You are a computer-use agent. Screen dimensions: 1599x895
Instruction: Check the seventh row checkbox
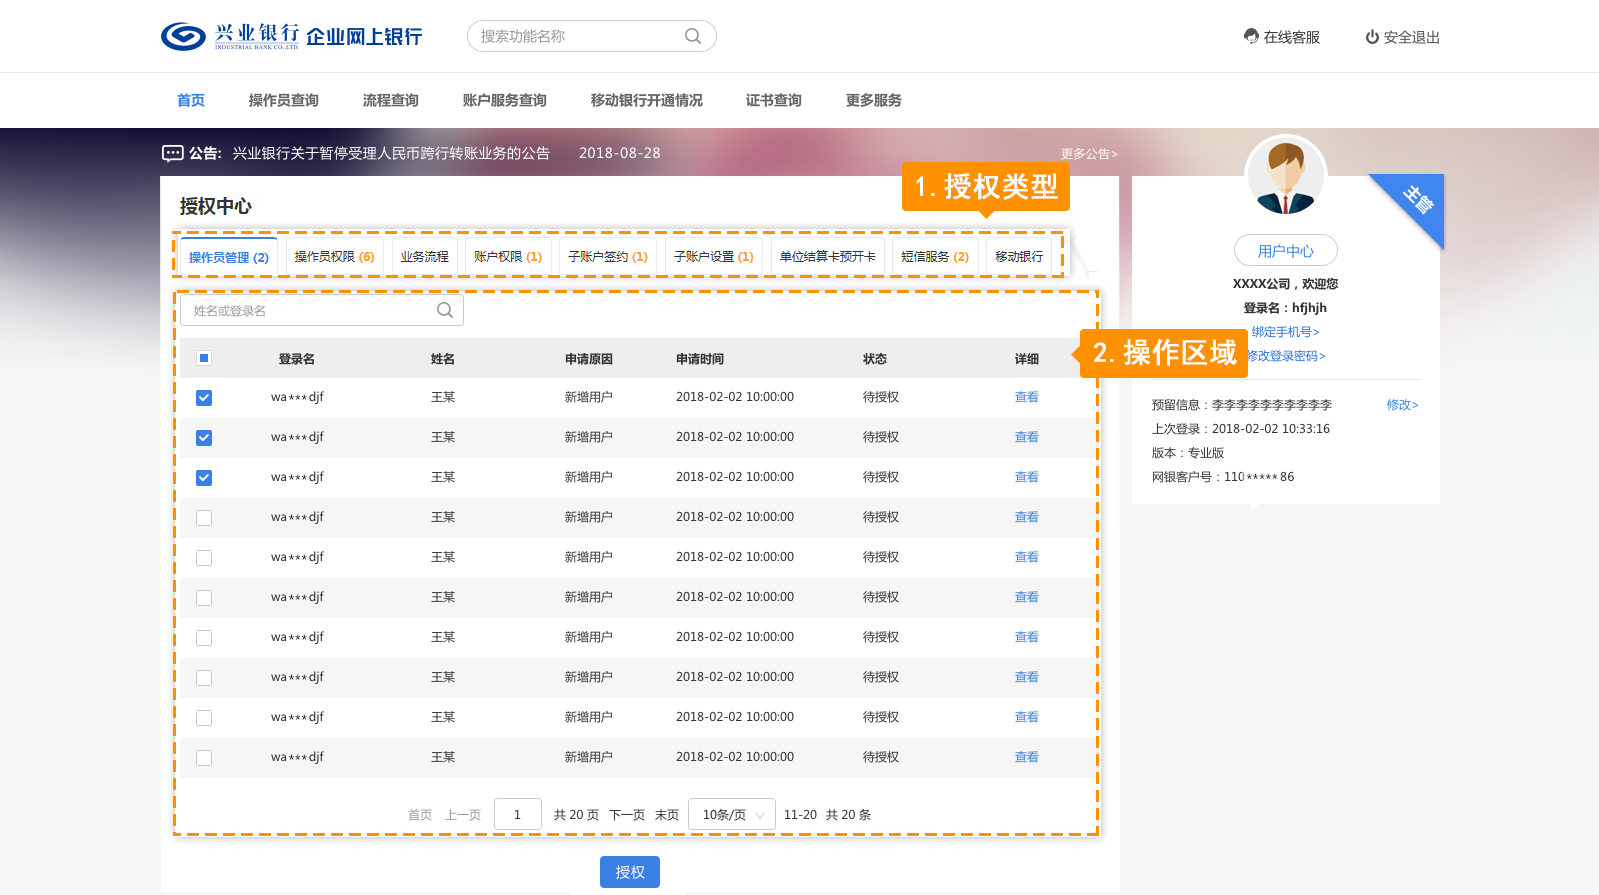point(204,637)
